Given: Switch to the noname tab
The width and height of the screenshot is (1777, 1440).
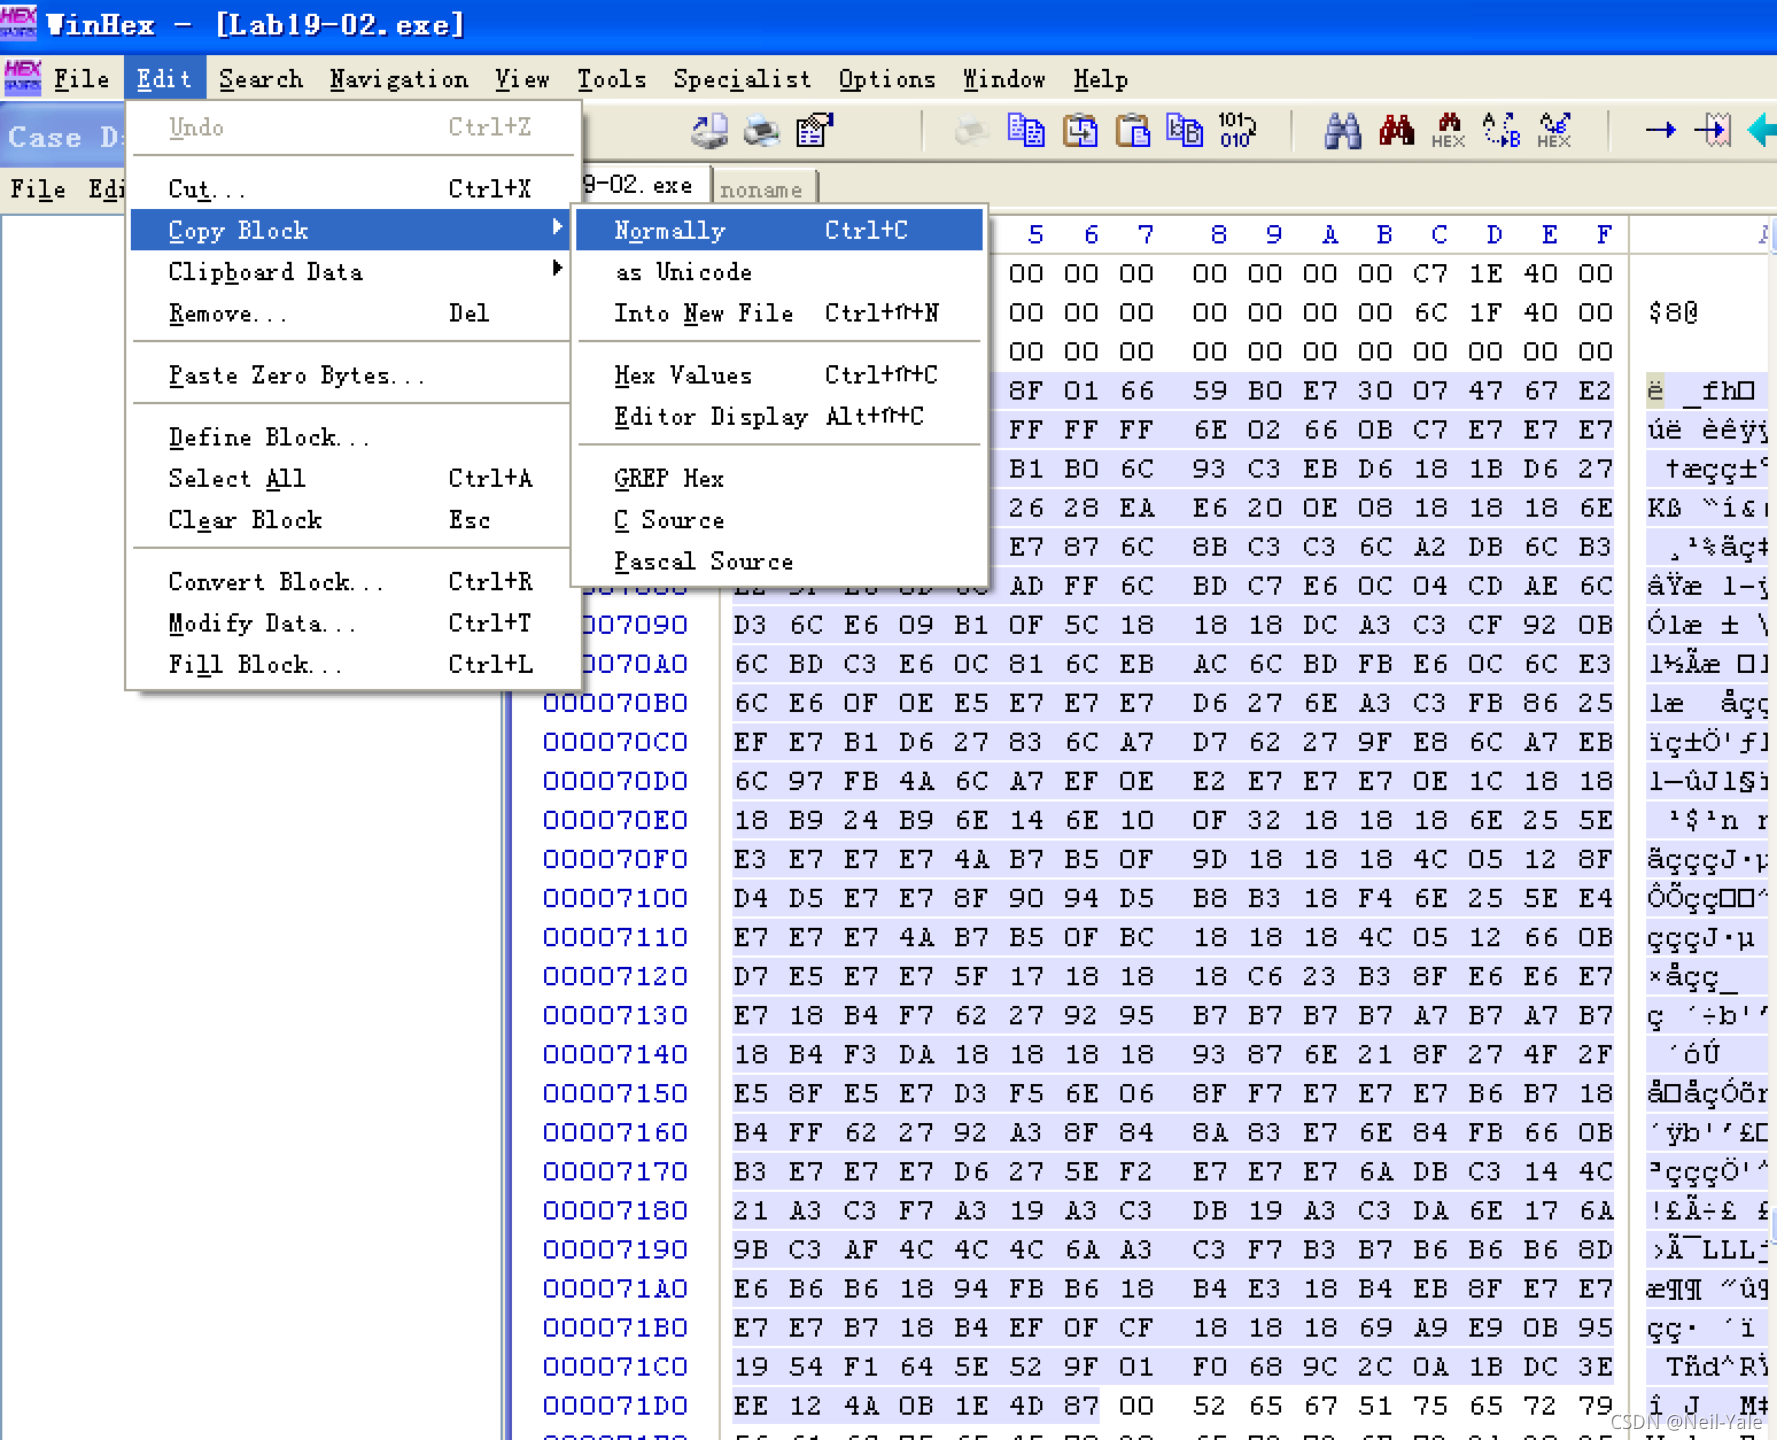Looking at the screenshot, I should coord(763,189).
